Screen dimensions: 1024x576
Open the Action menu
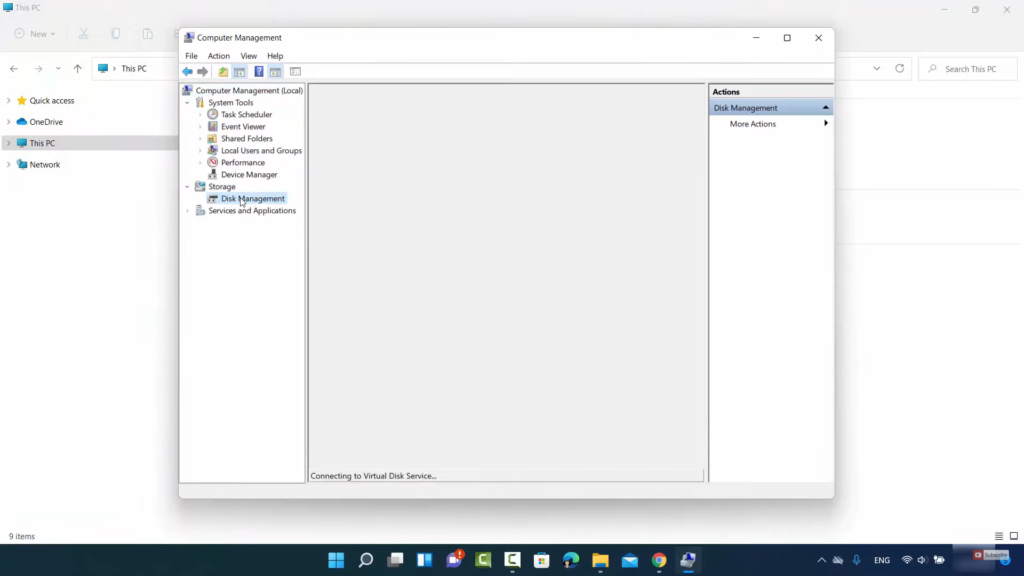coord(218,56)
